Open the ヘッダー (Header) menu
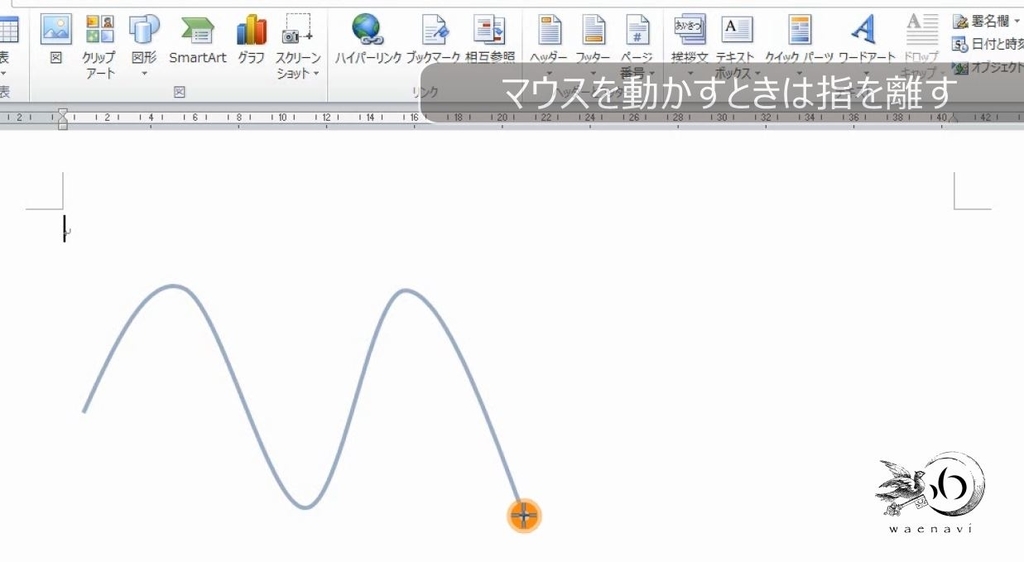Viewport: 1024px width, 562px height. coord(549,42)
